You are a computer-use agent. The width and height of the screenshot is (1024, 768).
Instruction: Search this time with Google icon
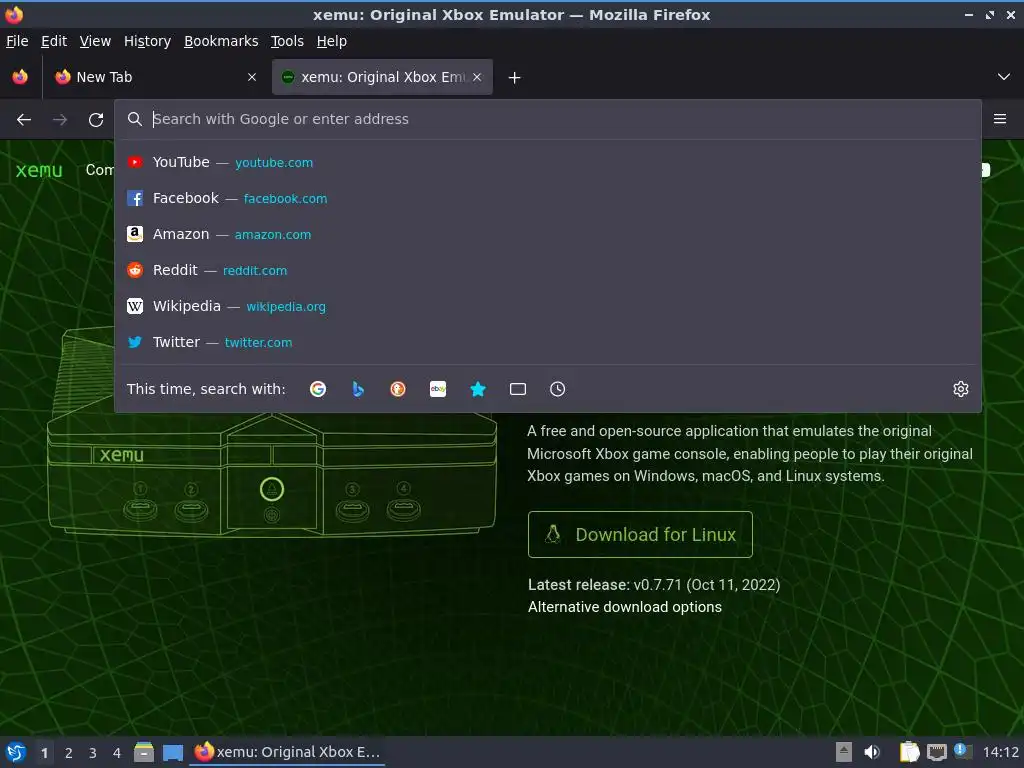tap(318, 389)
